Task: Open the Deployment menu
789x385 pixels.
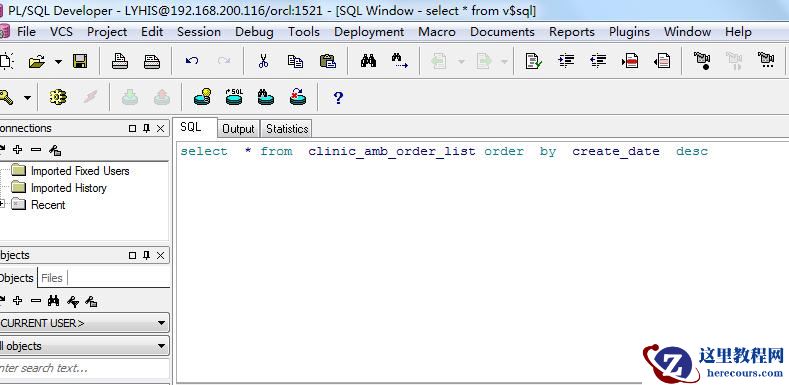Action: [x=369, y=32]
